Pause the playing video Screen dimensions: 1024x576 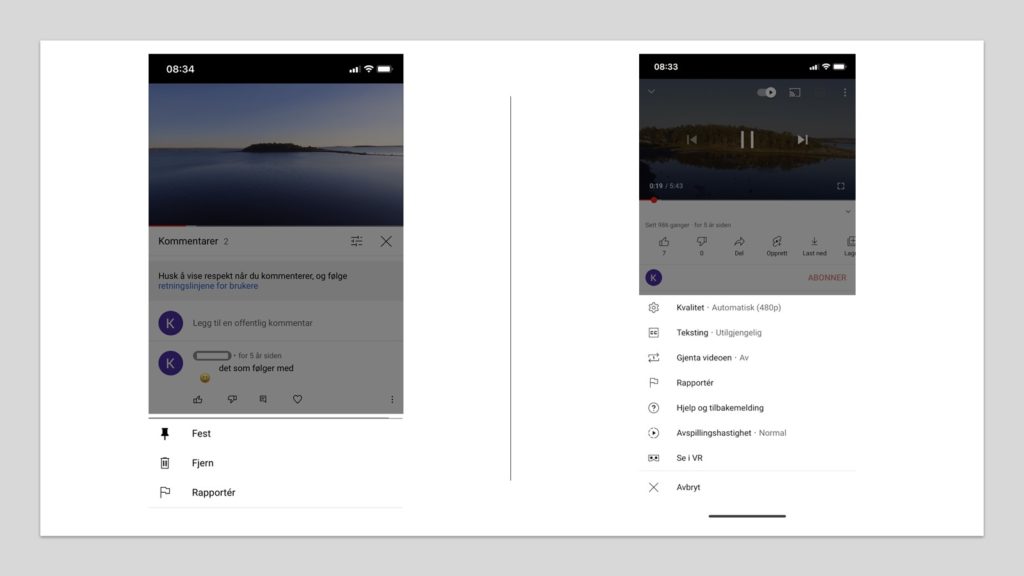pos(747,139)
